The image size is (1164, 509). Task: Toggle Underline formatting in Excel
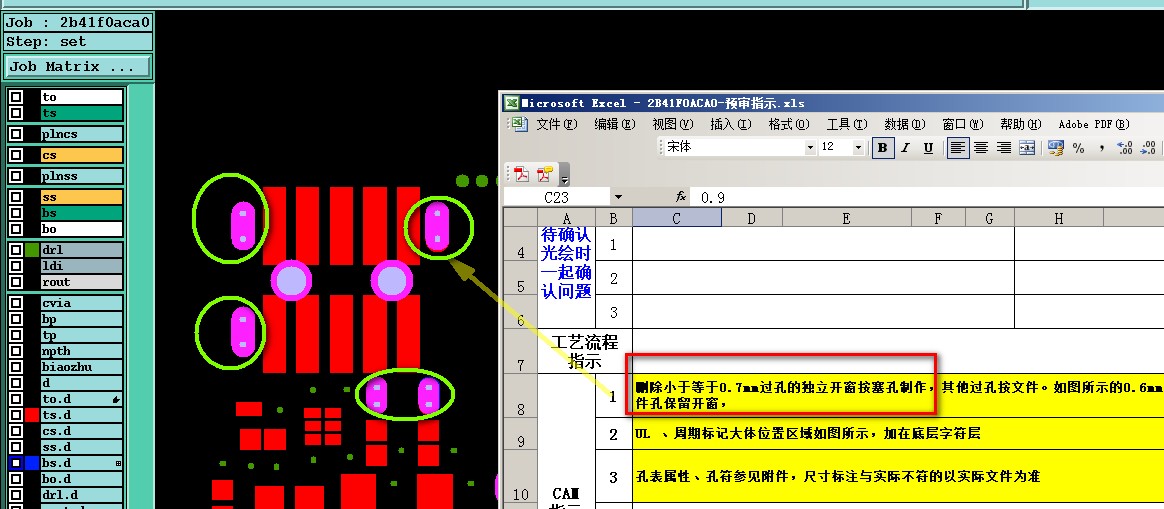tap(928, 148)
